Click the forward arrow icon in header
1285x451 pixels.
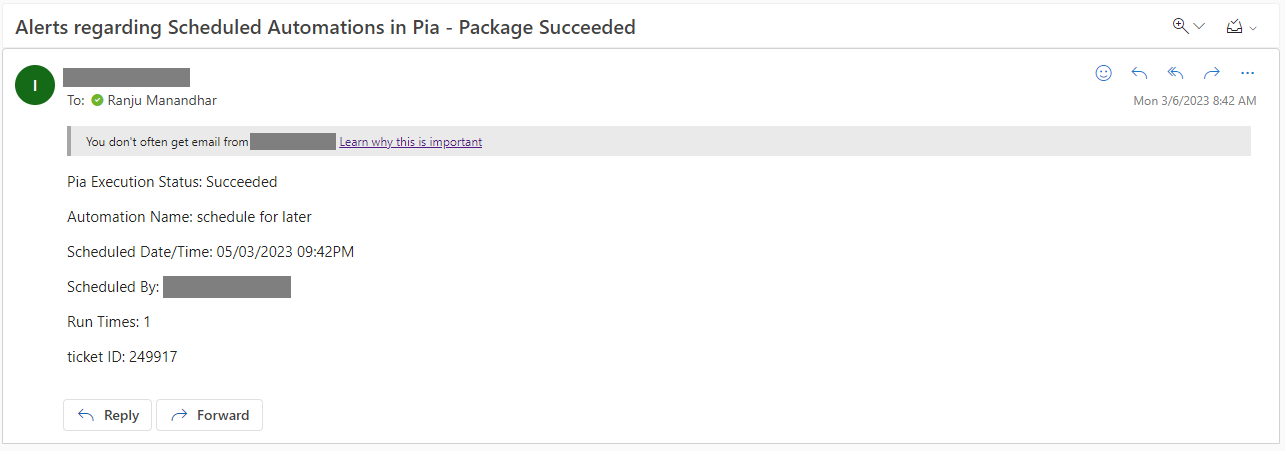click(x=1212, y=73)
